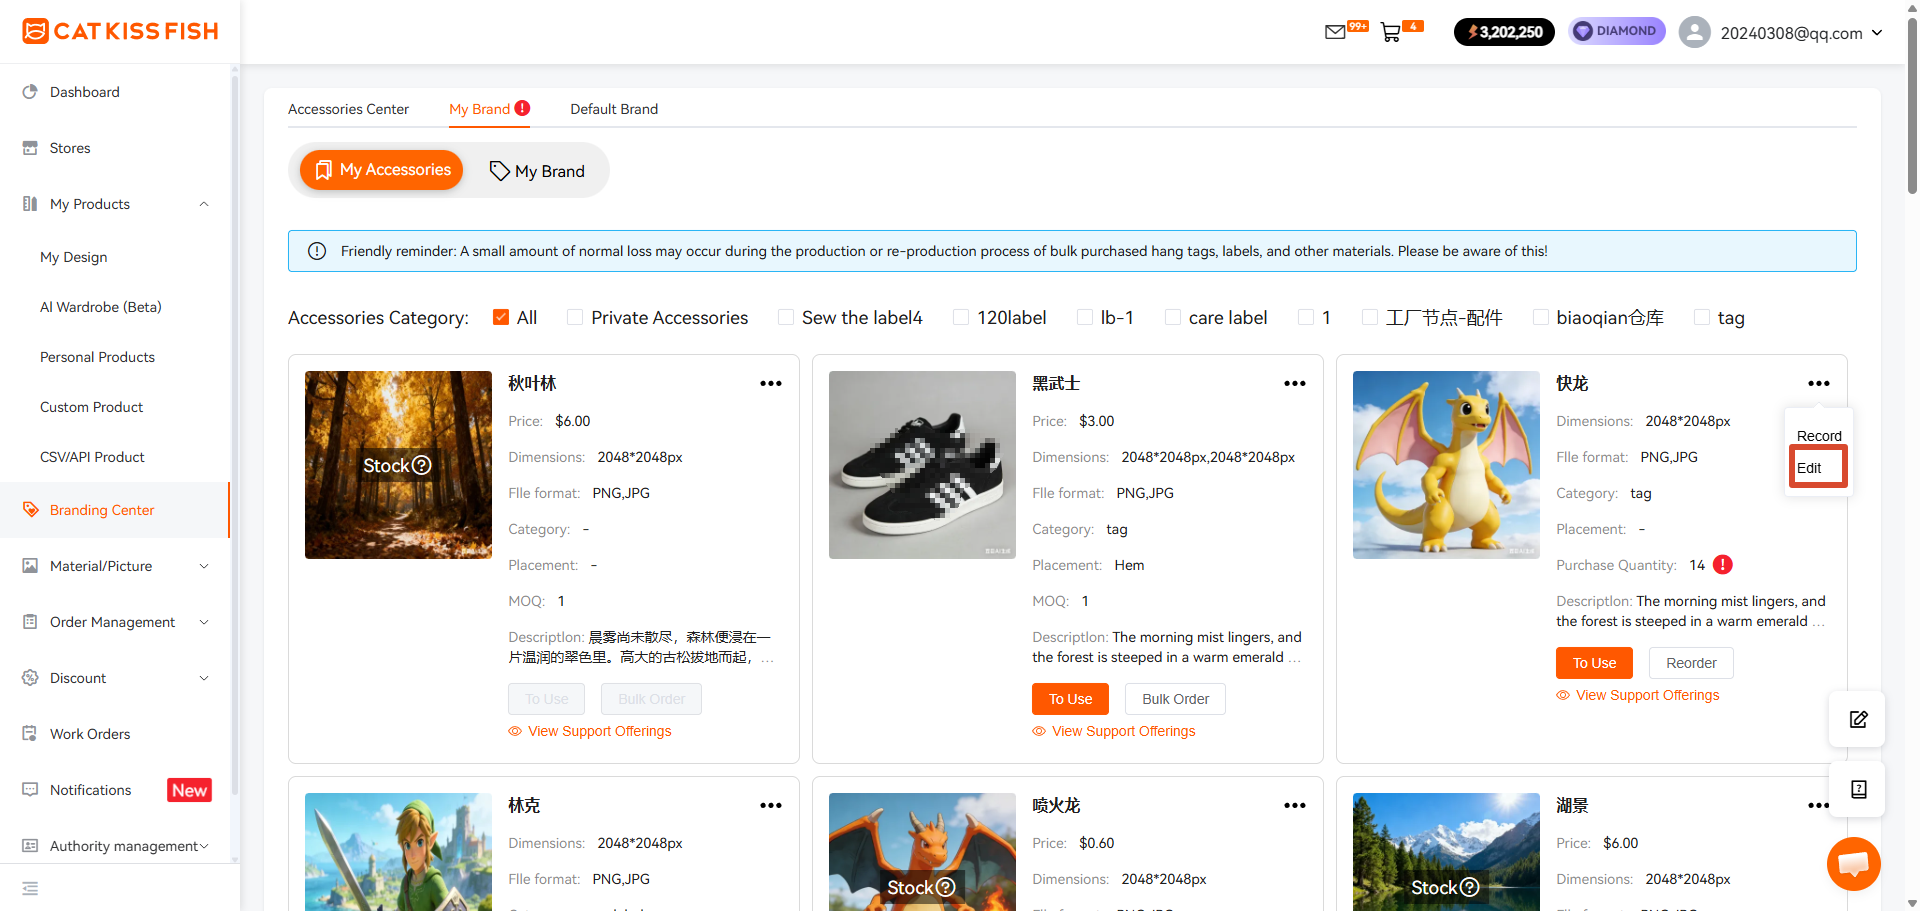
Task: Expand the Discount menu
Action: (x=204, y=678)
